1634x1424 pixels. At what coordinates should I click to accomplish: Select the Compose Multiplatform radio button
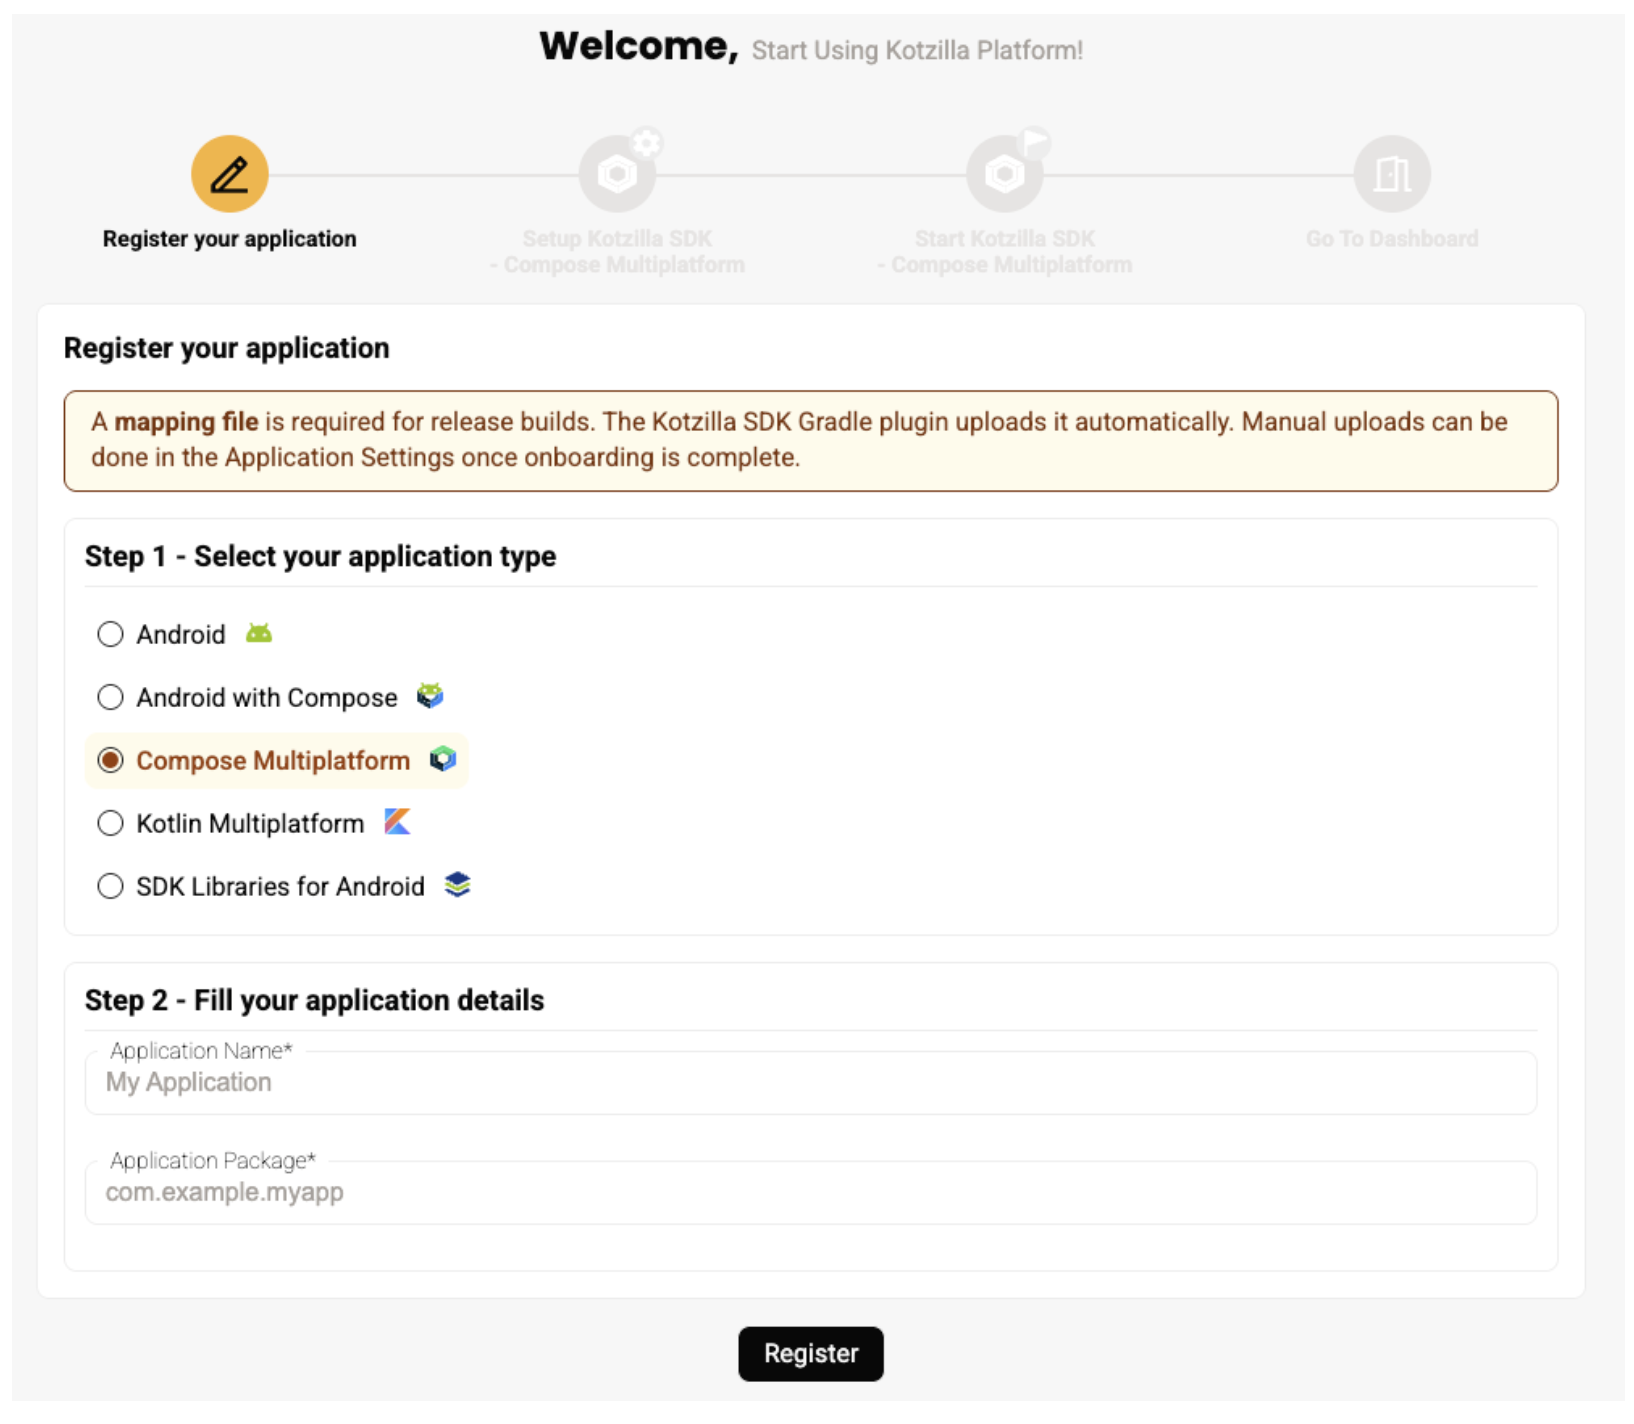[x=110, y=760]
